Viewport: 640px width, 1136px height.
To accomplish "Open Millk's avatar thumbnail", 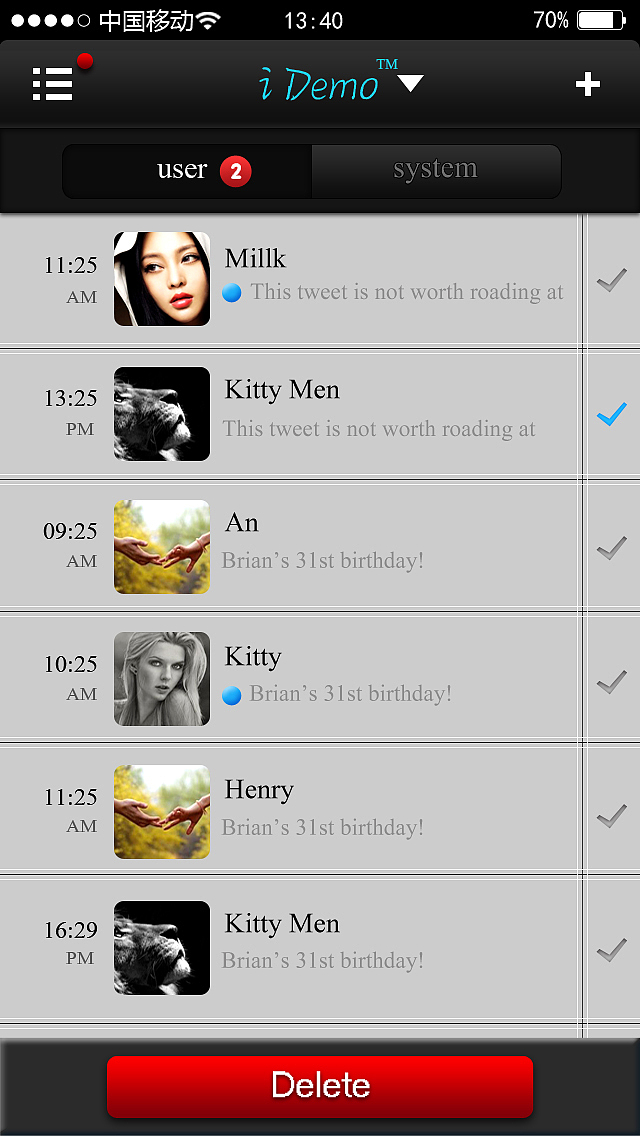I will [162, 279].
